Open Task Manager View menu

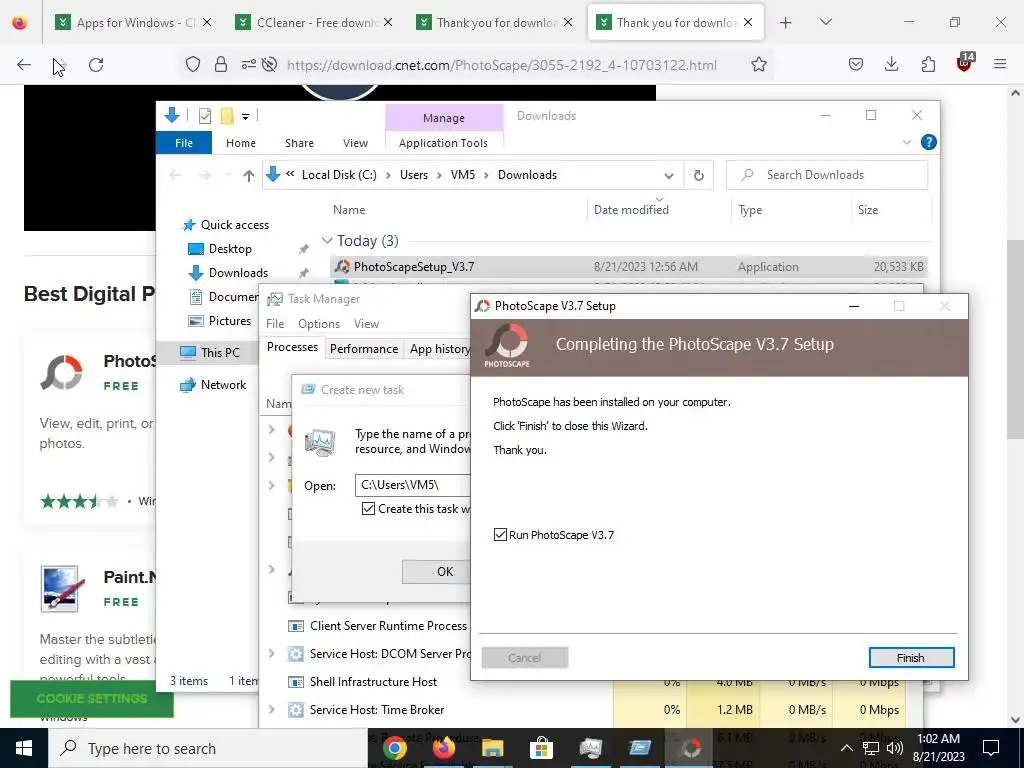pyautogui.click(x=366, y=324)
